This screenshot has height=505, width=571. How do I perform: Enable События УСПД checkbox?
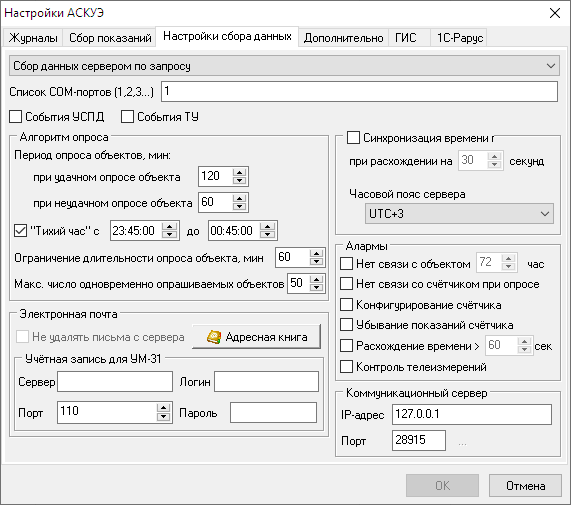tap(16, 117)
